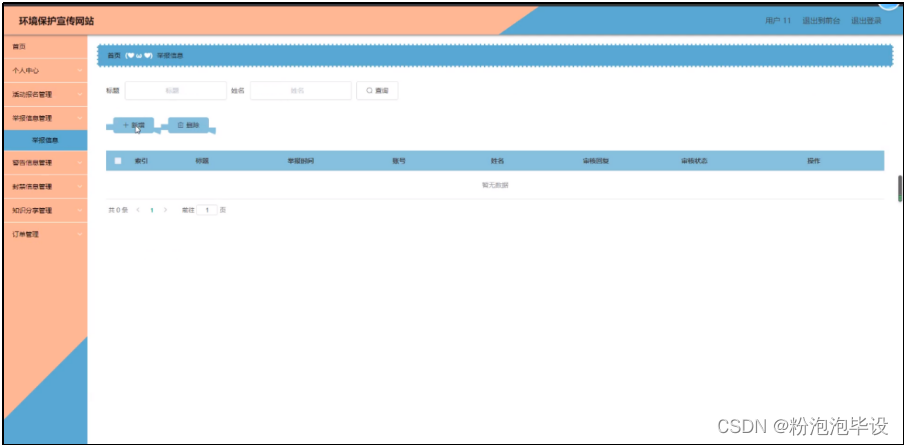Click the 索引 column header
The width and height of the screenshot is (904, 445).
tap(141, 161)
